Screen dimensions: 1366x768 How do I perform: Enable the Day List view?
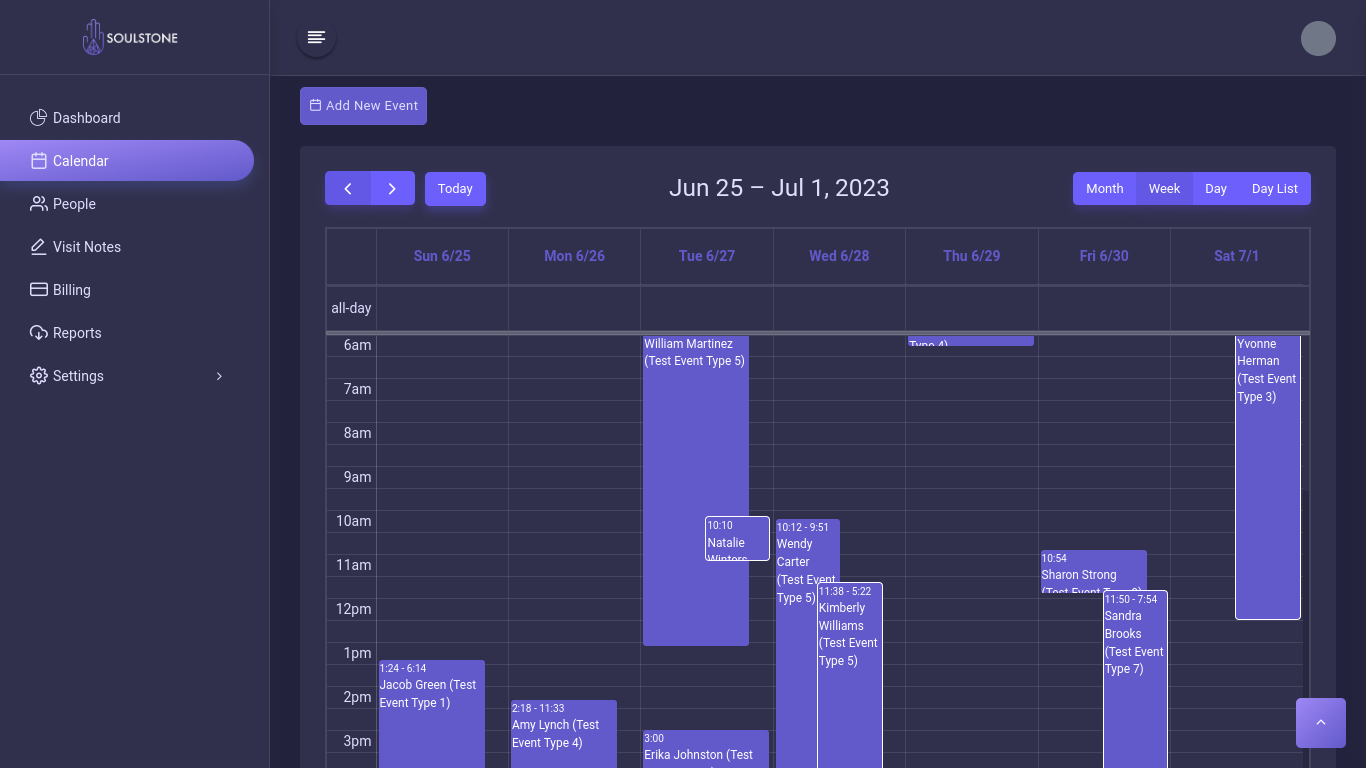(1274, 188)
